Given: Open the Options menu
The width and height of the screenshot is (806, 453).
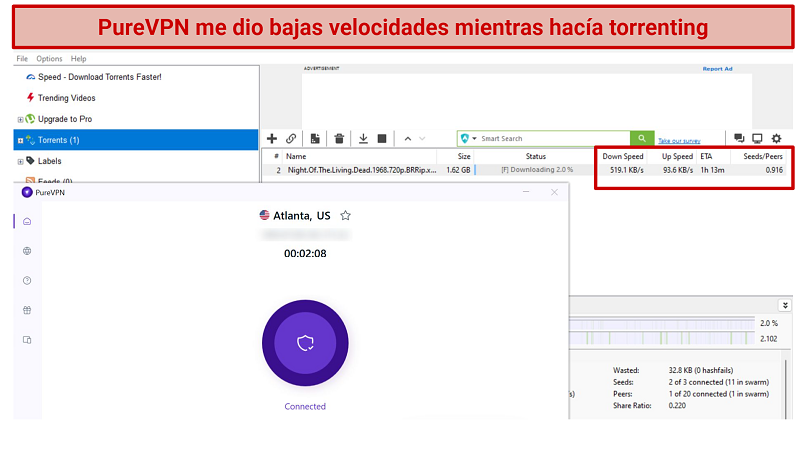Looking at the screenshot, I should [49, 59].
